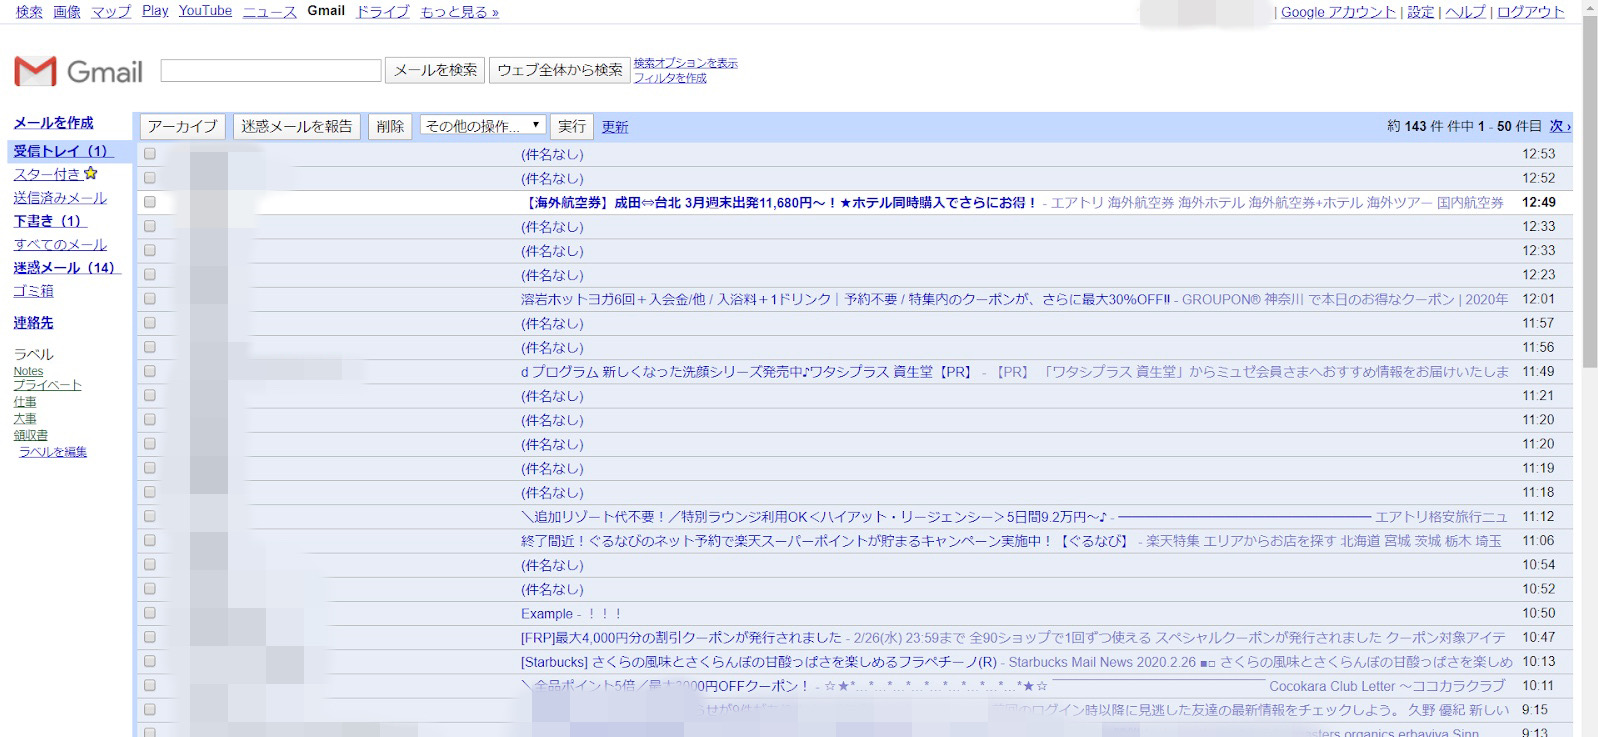Open YouTube in the top navigation bar
This screenshot has height=737, width=1598.
205,11
